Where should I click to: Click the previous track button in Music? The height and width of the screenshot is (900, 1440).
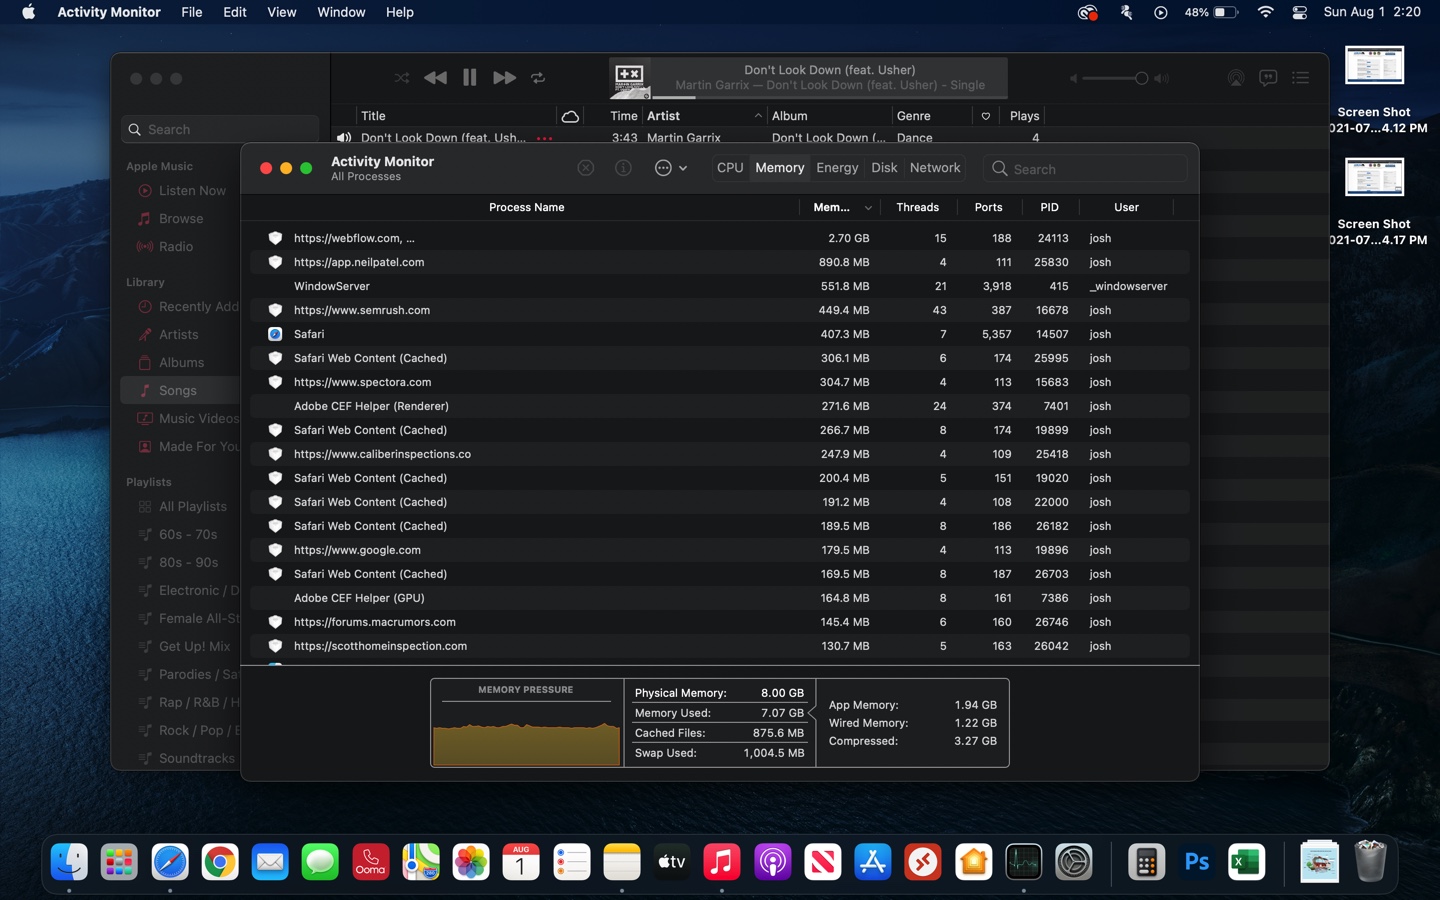tap(435, 78)
